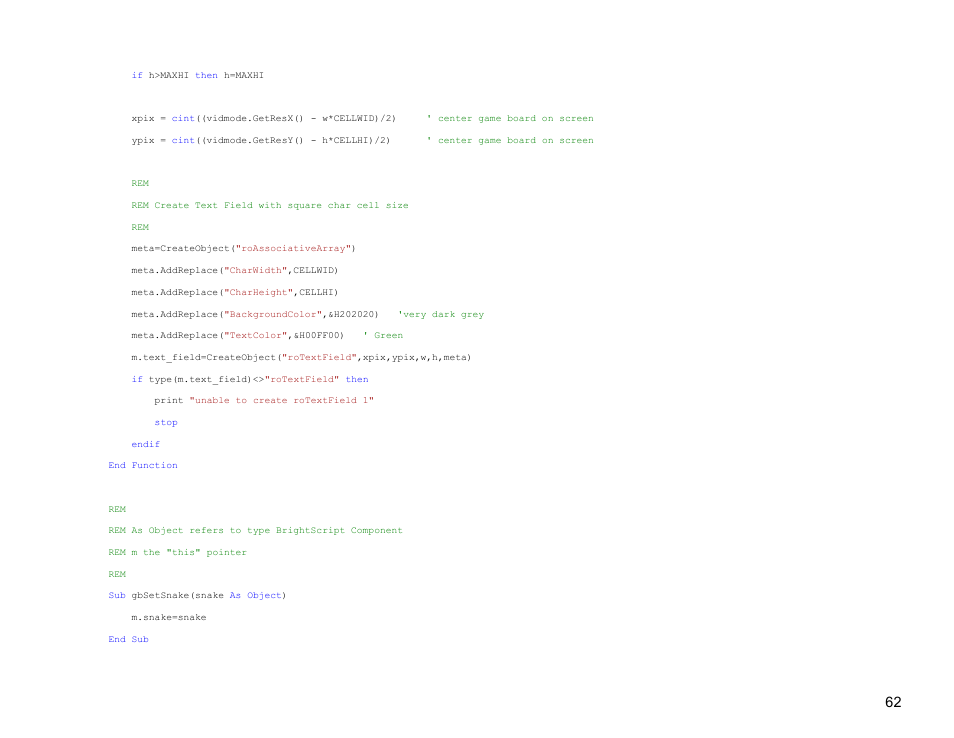Image resolution: width=954 pixels, height=738 pixels.
Task: Click the 'REM m the "this" pointer' comment
Action: coord(178,552)
